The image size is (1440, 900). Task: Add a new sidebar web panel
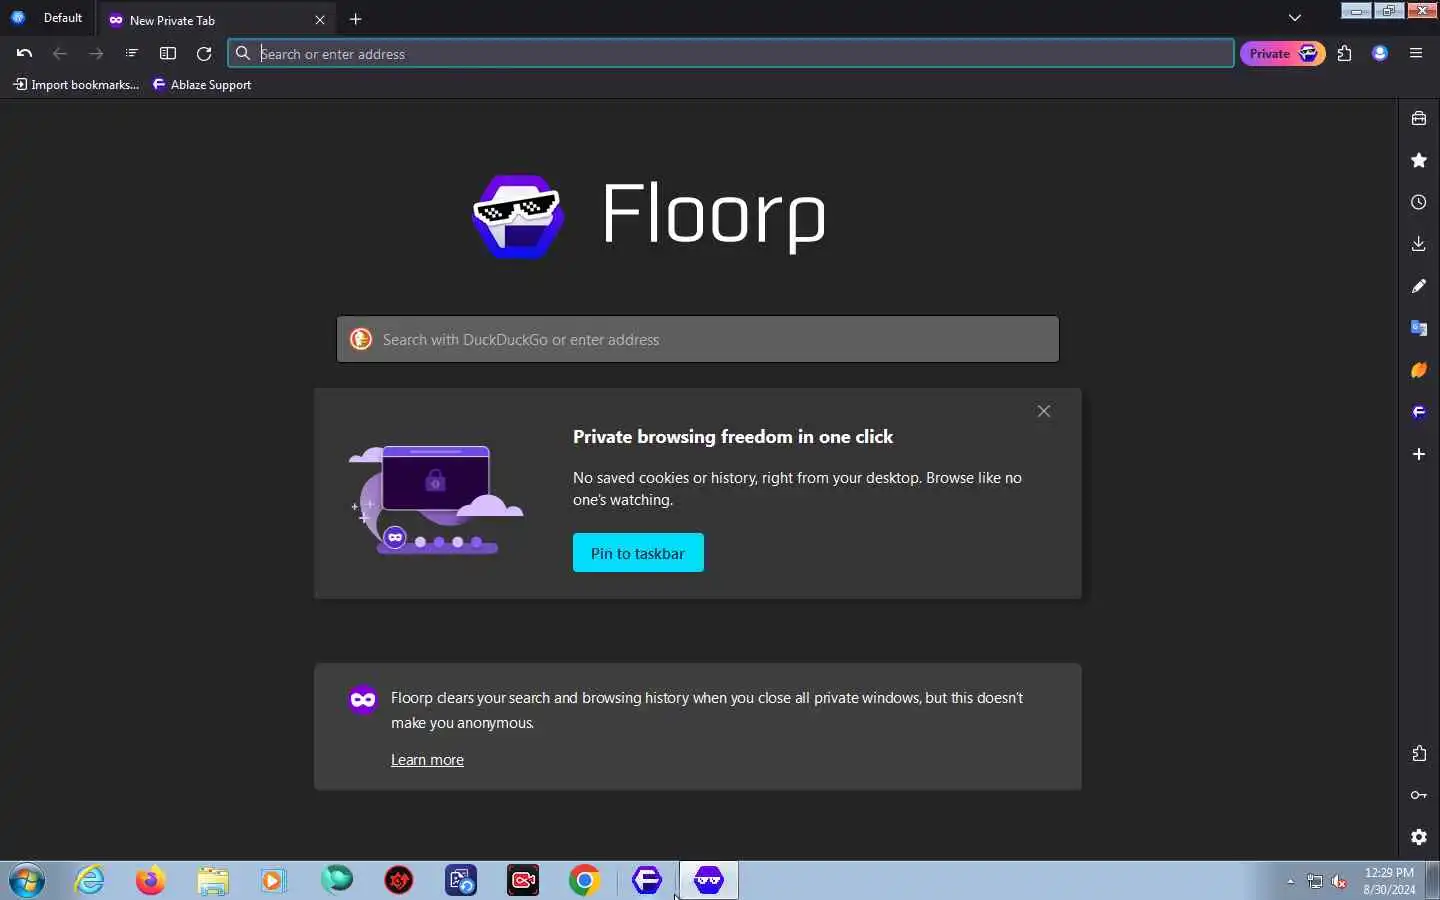1419,454
